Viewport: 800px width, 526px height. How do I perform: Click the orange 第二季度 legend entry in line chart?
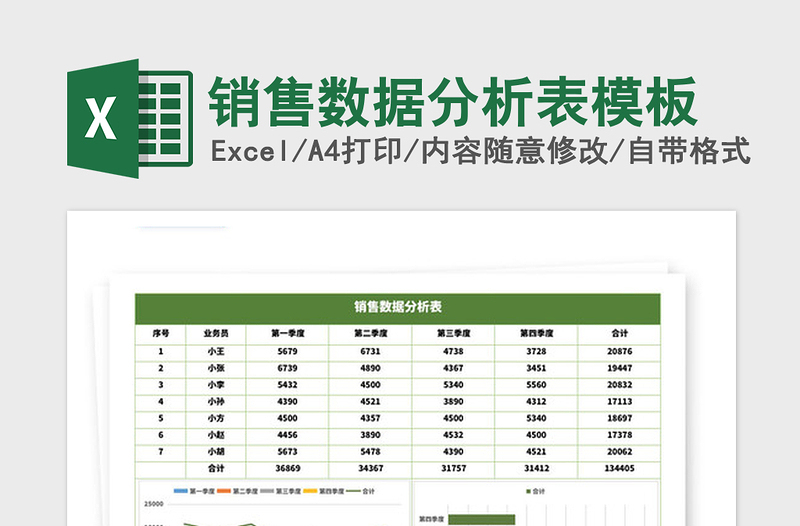[238, 491]
